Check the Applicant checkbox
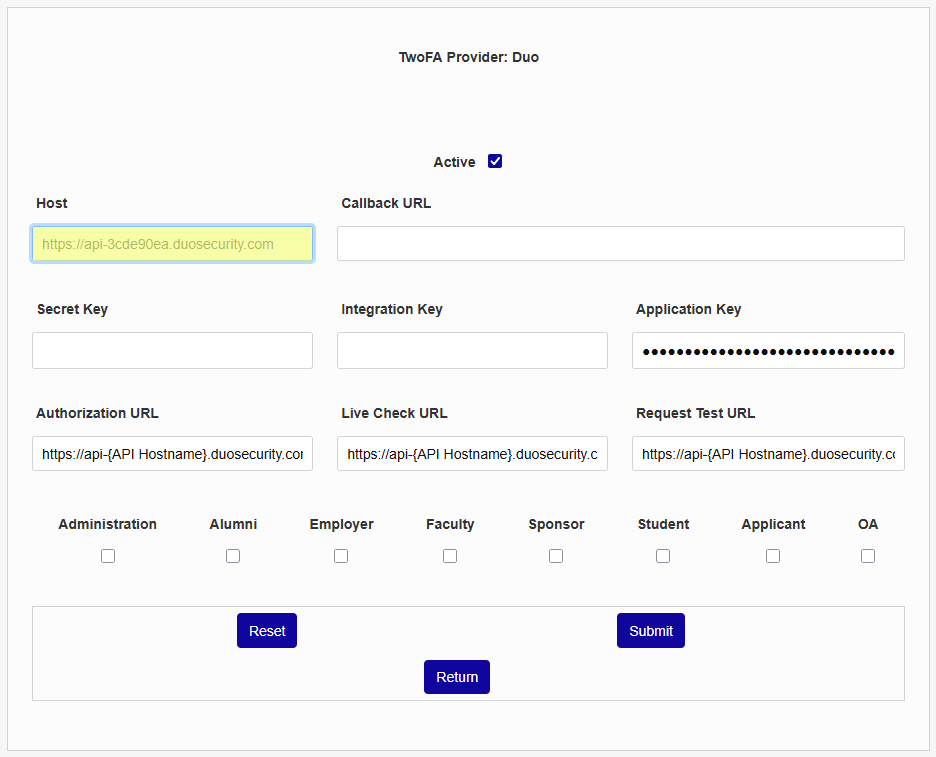 tap(773, 556)
